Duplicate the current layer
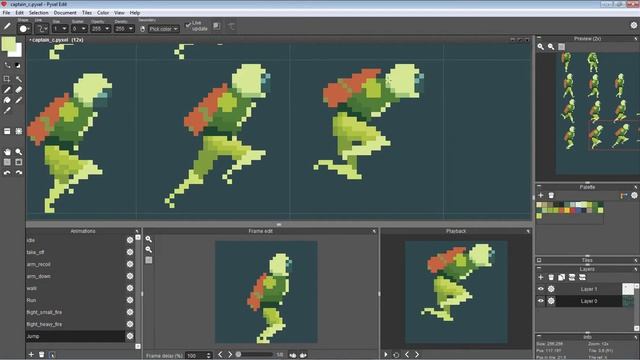Screen dimensions: 640x360 562,277
